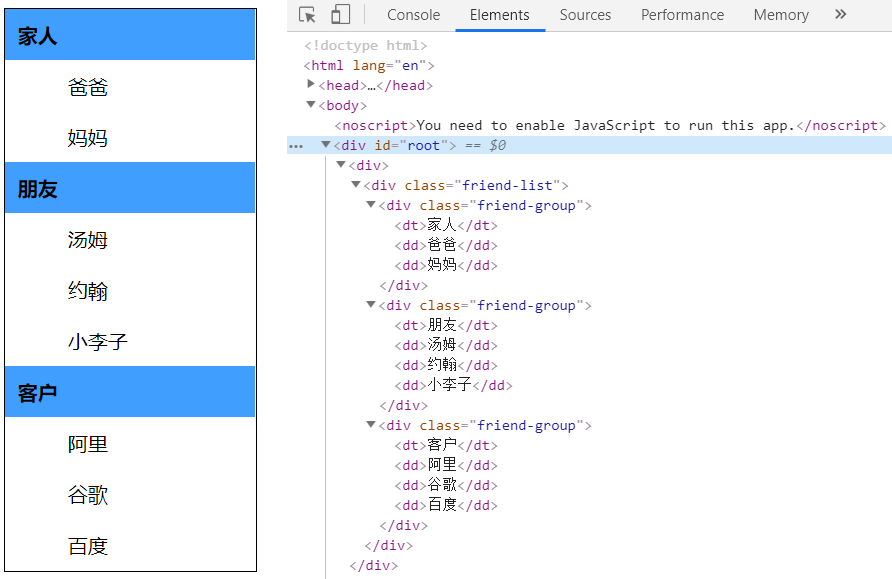Select the dd 百度 node
The width and height of the screenshot is (892, 579).
pos(446,505)
